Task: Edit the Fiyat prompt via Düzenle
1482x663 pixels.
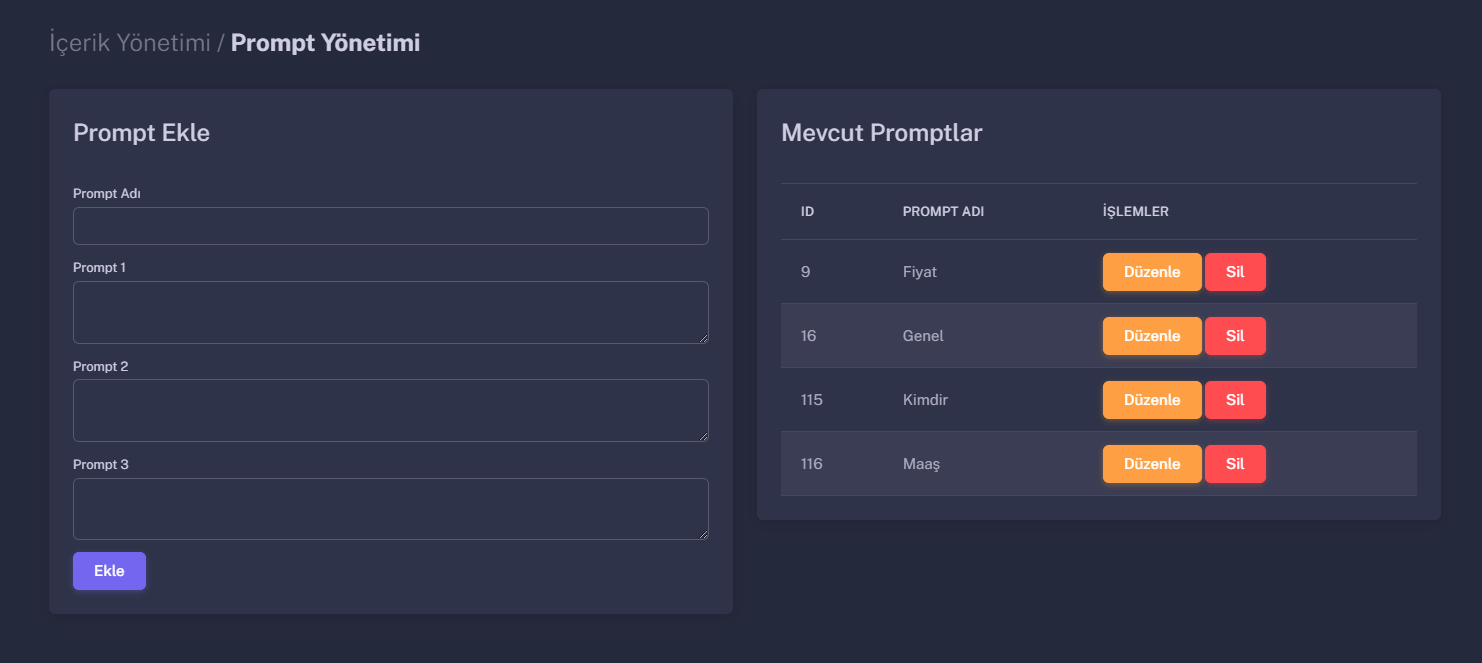Action: click(x=1152, y=272)
